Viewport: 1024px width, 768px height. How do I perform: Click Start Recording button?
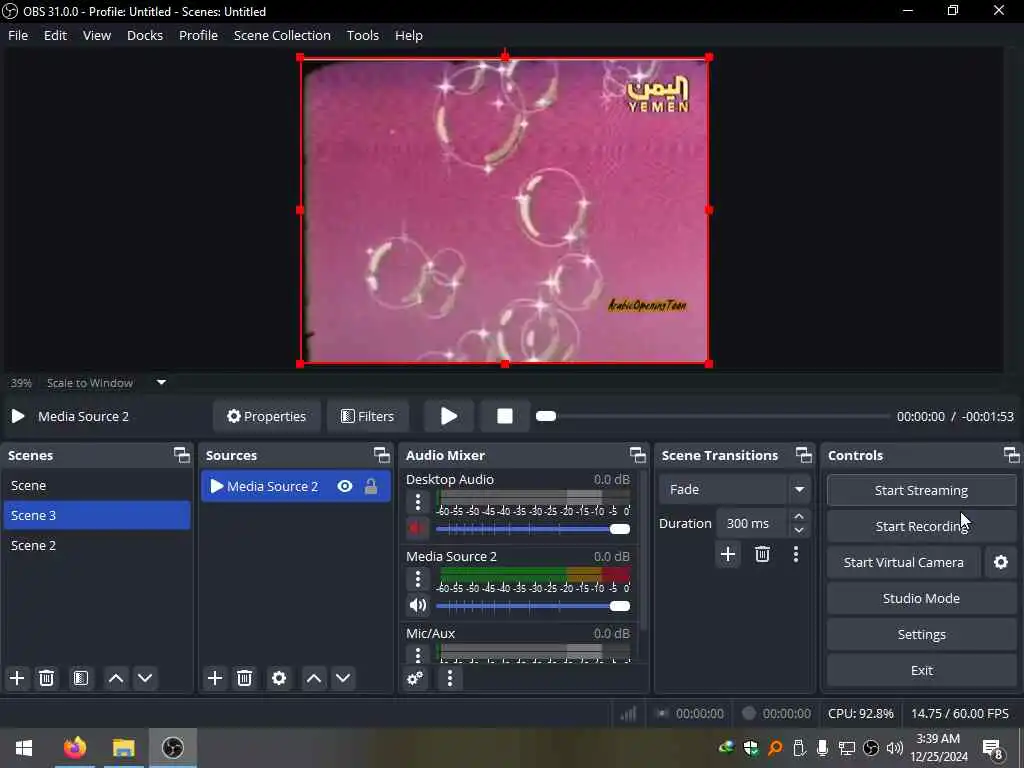click(x=921, y=526)
